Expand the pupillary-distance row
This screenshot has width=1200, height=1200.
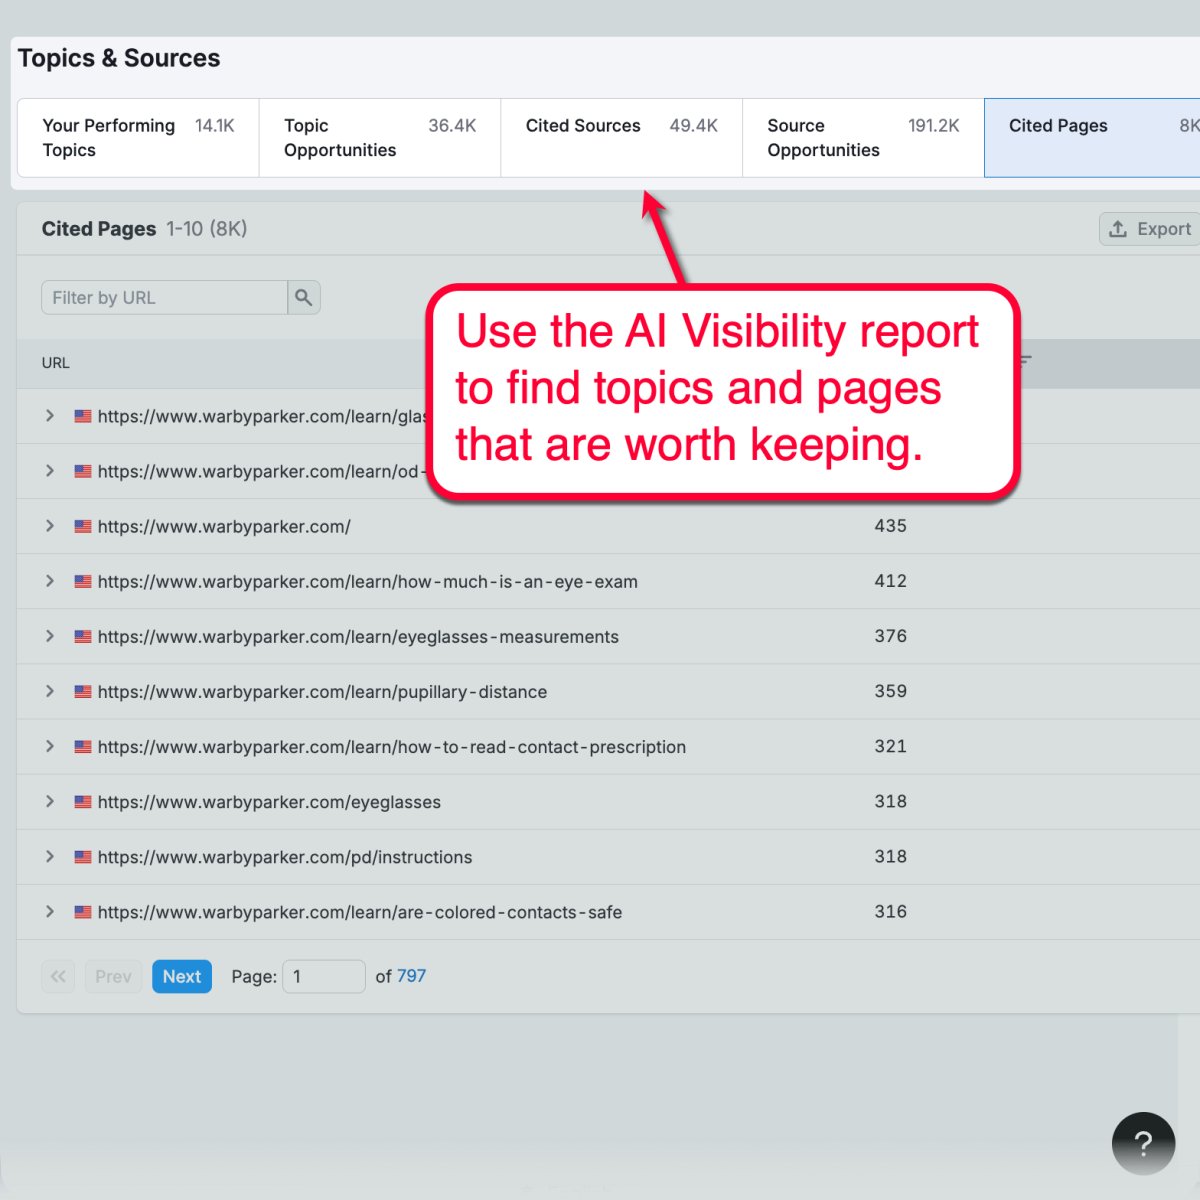[50, 691]
